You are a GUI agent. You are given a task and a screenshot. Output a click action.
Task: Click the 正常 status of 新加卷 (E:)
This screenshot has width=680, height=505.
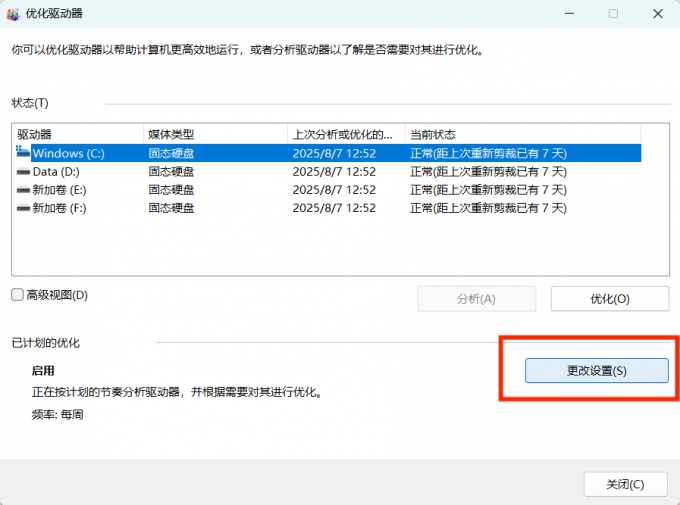[489, 190]
